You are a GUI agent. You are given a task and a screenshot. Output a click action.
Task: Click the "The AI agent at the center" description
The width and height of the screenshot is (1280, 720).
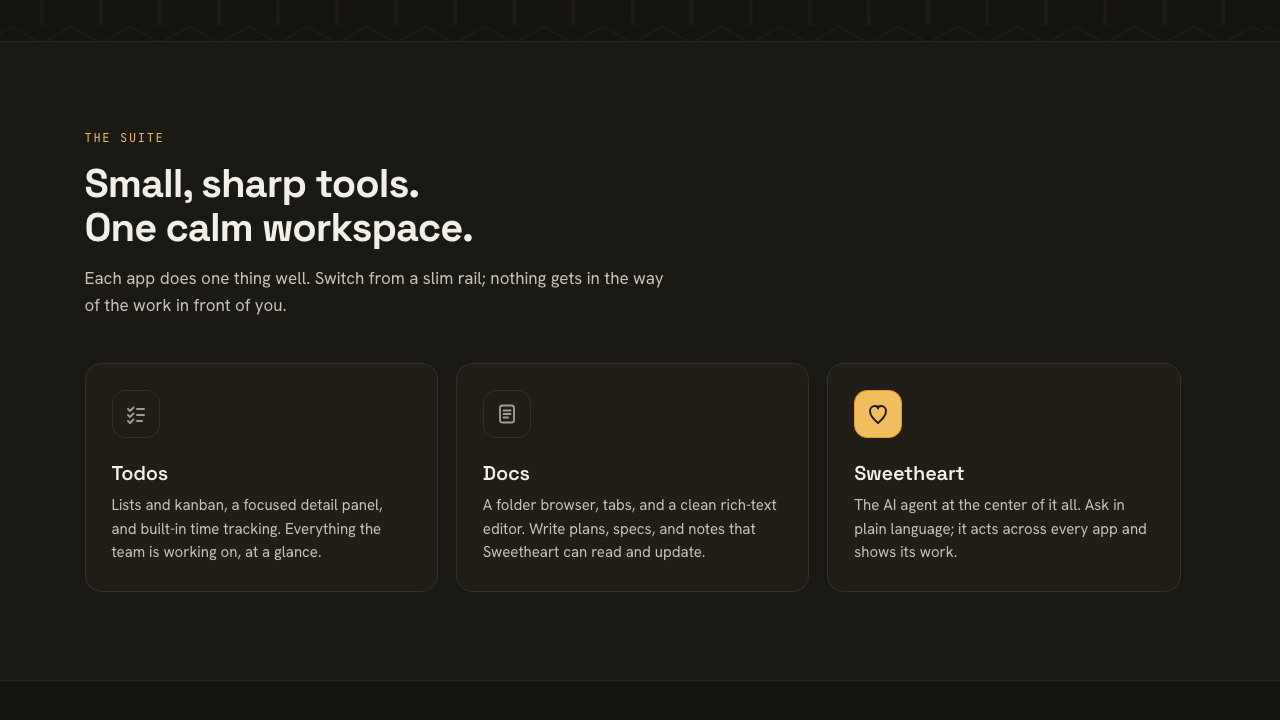click(x=1000, y=528)
